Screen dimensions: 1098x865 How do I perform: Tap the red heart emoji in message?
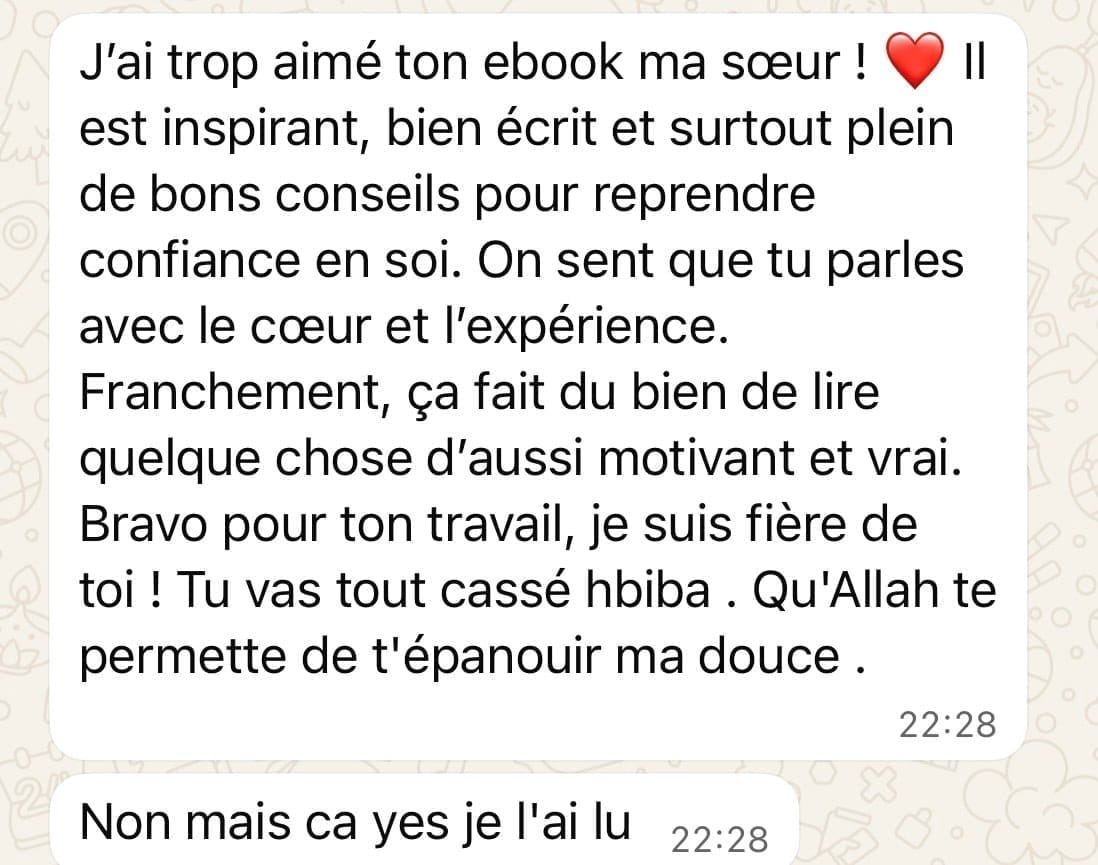915,62
